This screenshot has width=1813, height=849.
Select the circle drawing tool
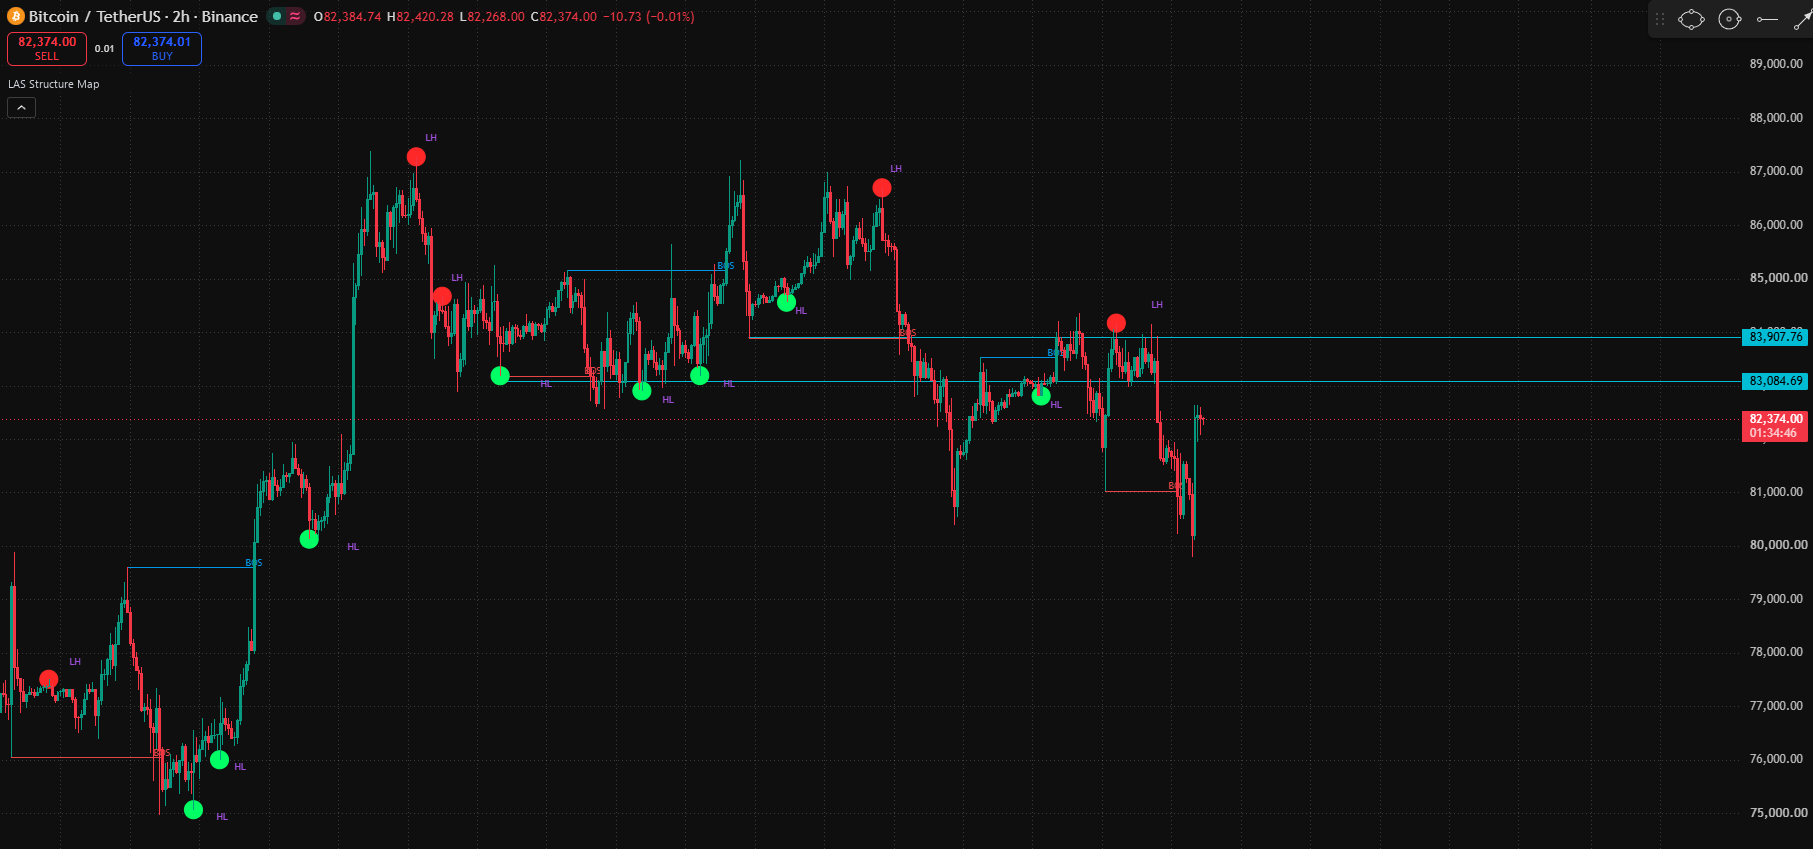pyautogui.click(x=1730, y=19)
